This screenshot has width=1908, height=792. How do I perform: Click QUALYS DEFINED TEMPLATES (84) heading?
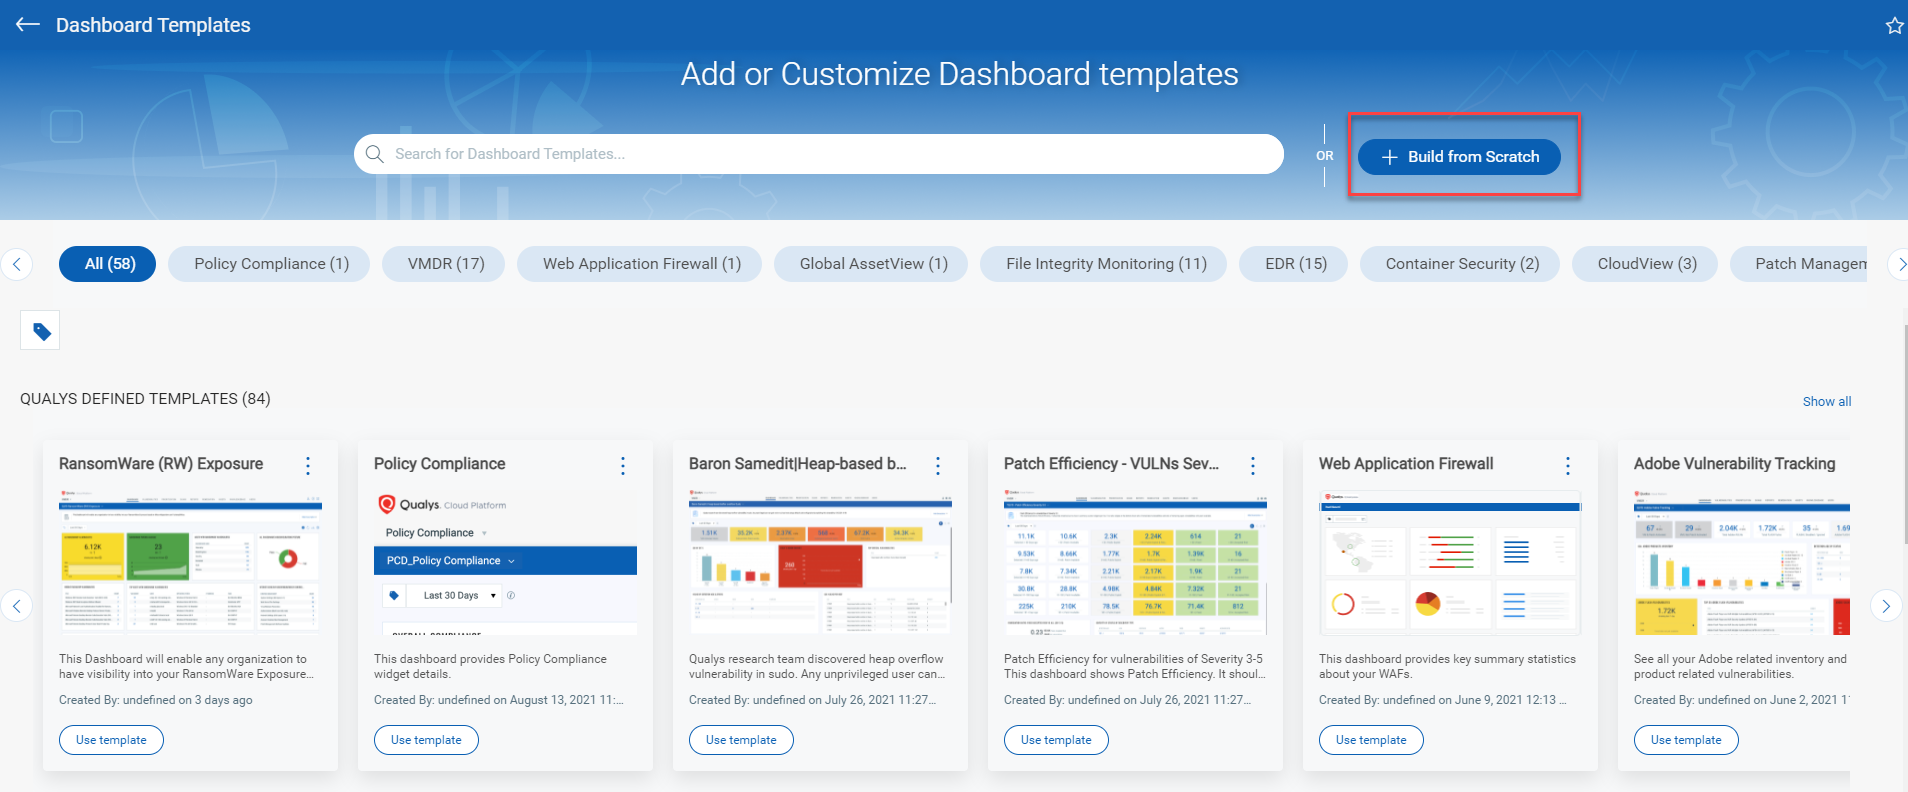[145, 398]
